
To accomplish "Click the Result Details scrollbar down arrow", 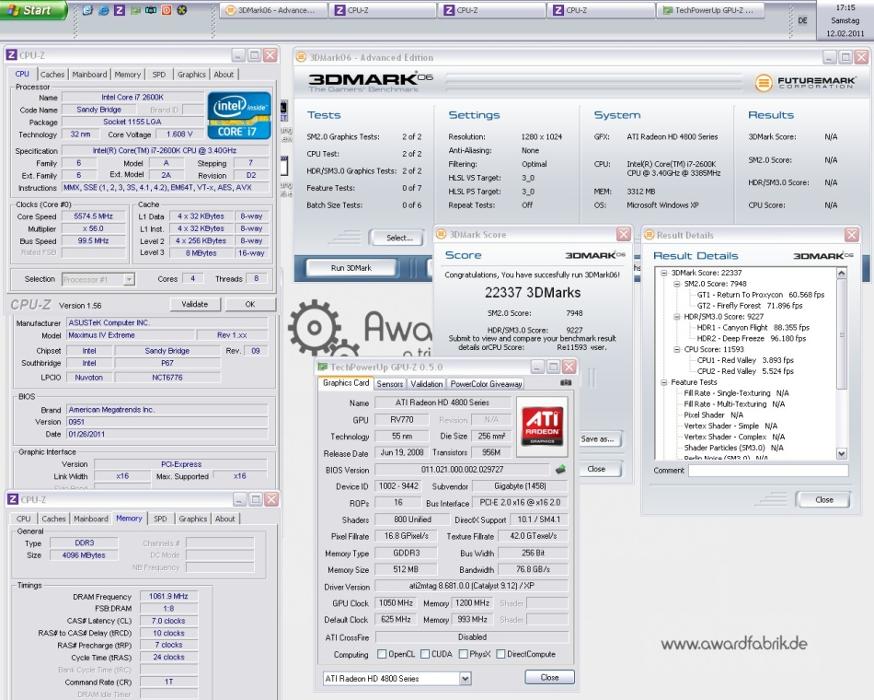I will 842,454.
